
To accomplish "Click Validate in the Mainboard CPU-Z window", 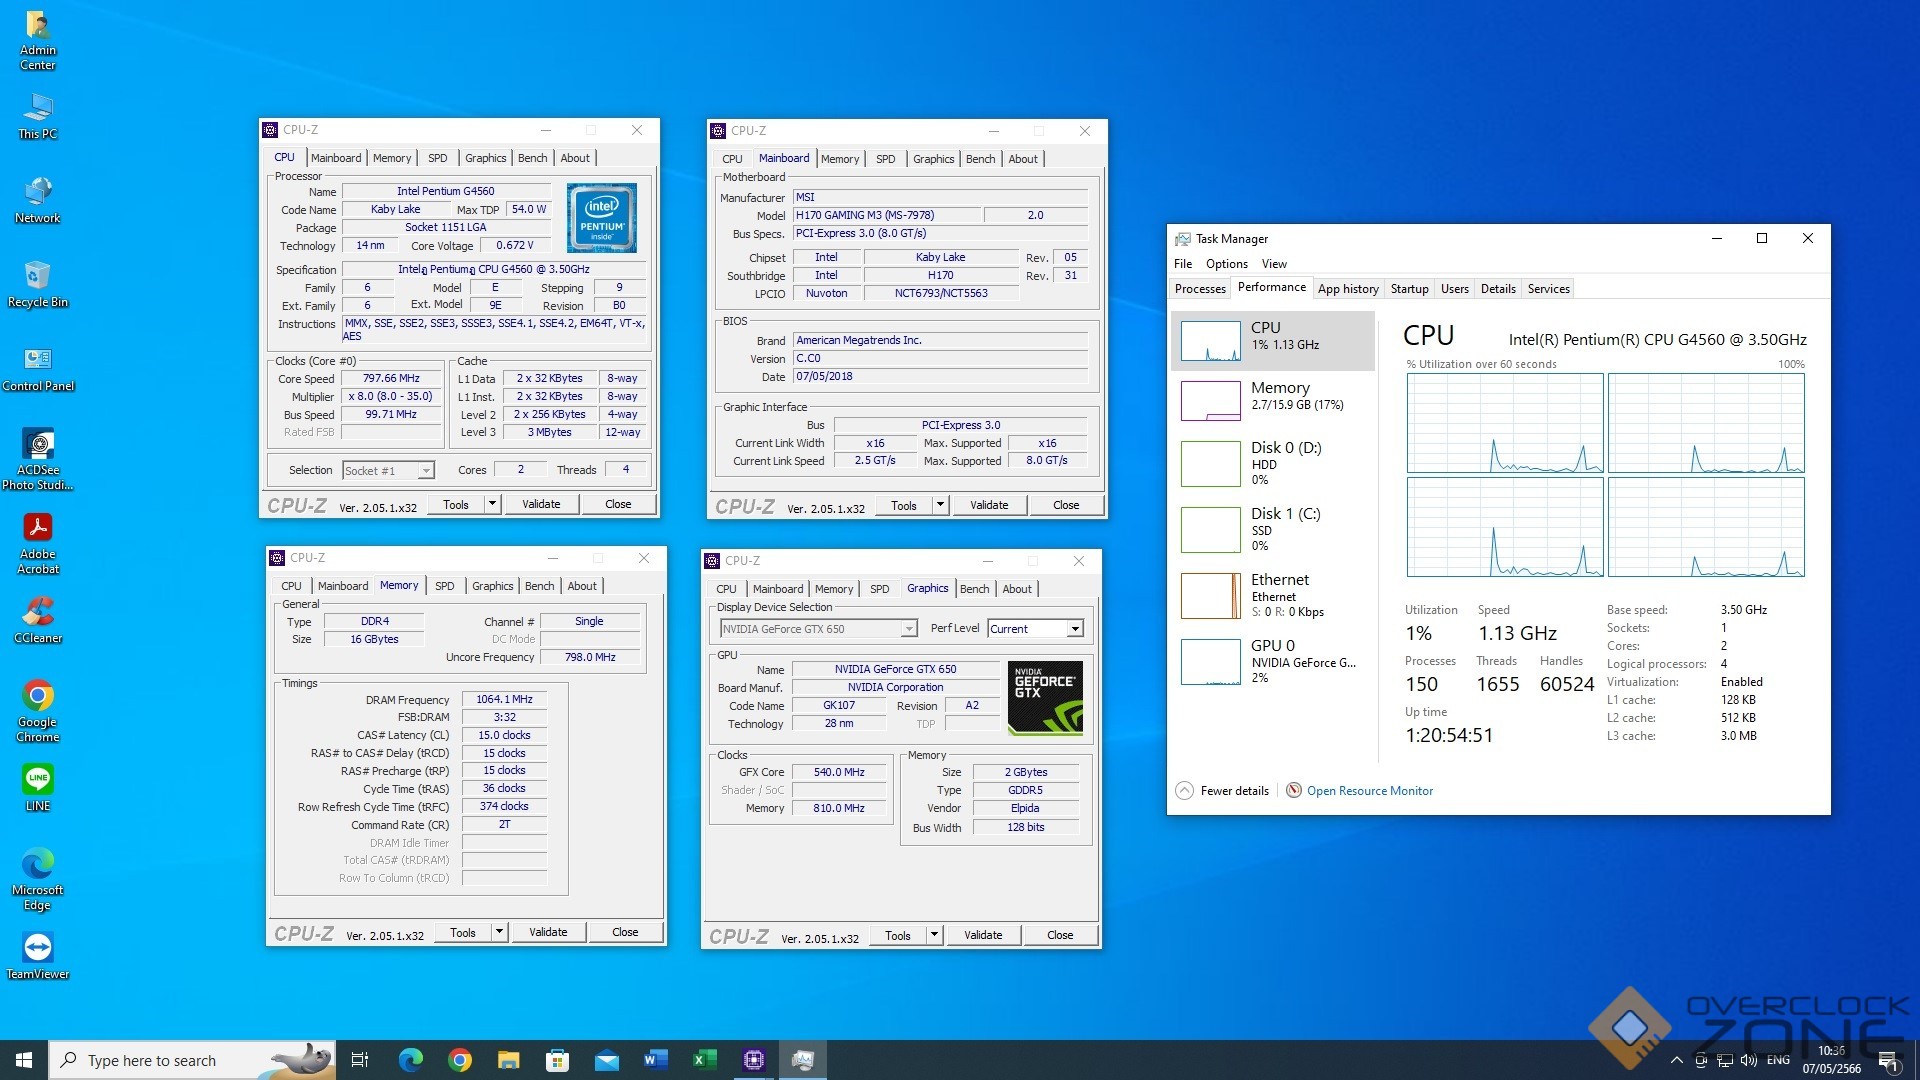I will pos(988,505).
